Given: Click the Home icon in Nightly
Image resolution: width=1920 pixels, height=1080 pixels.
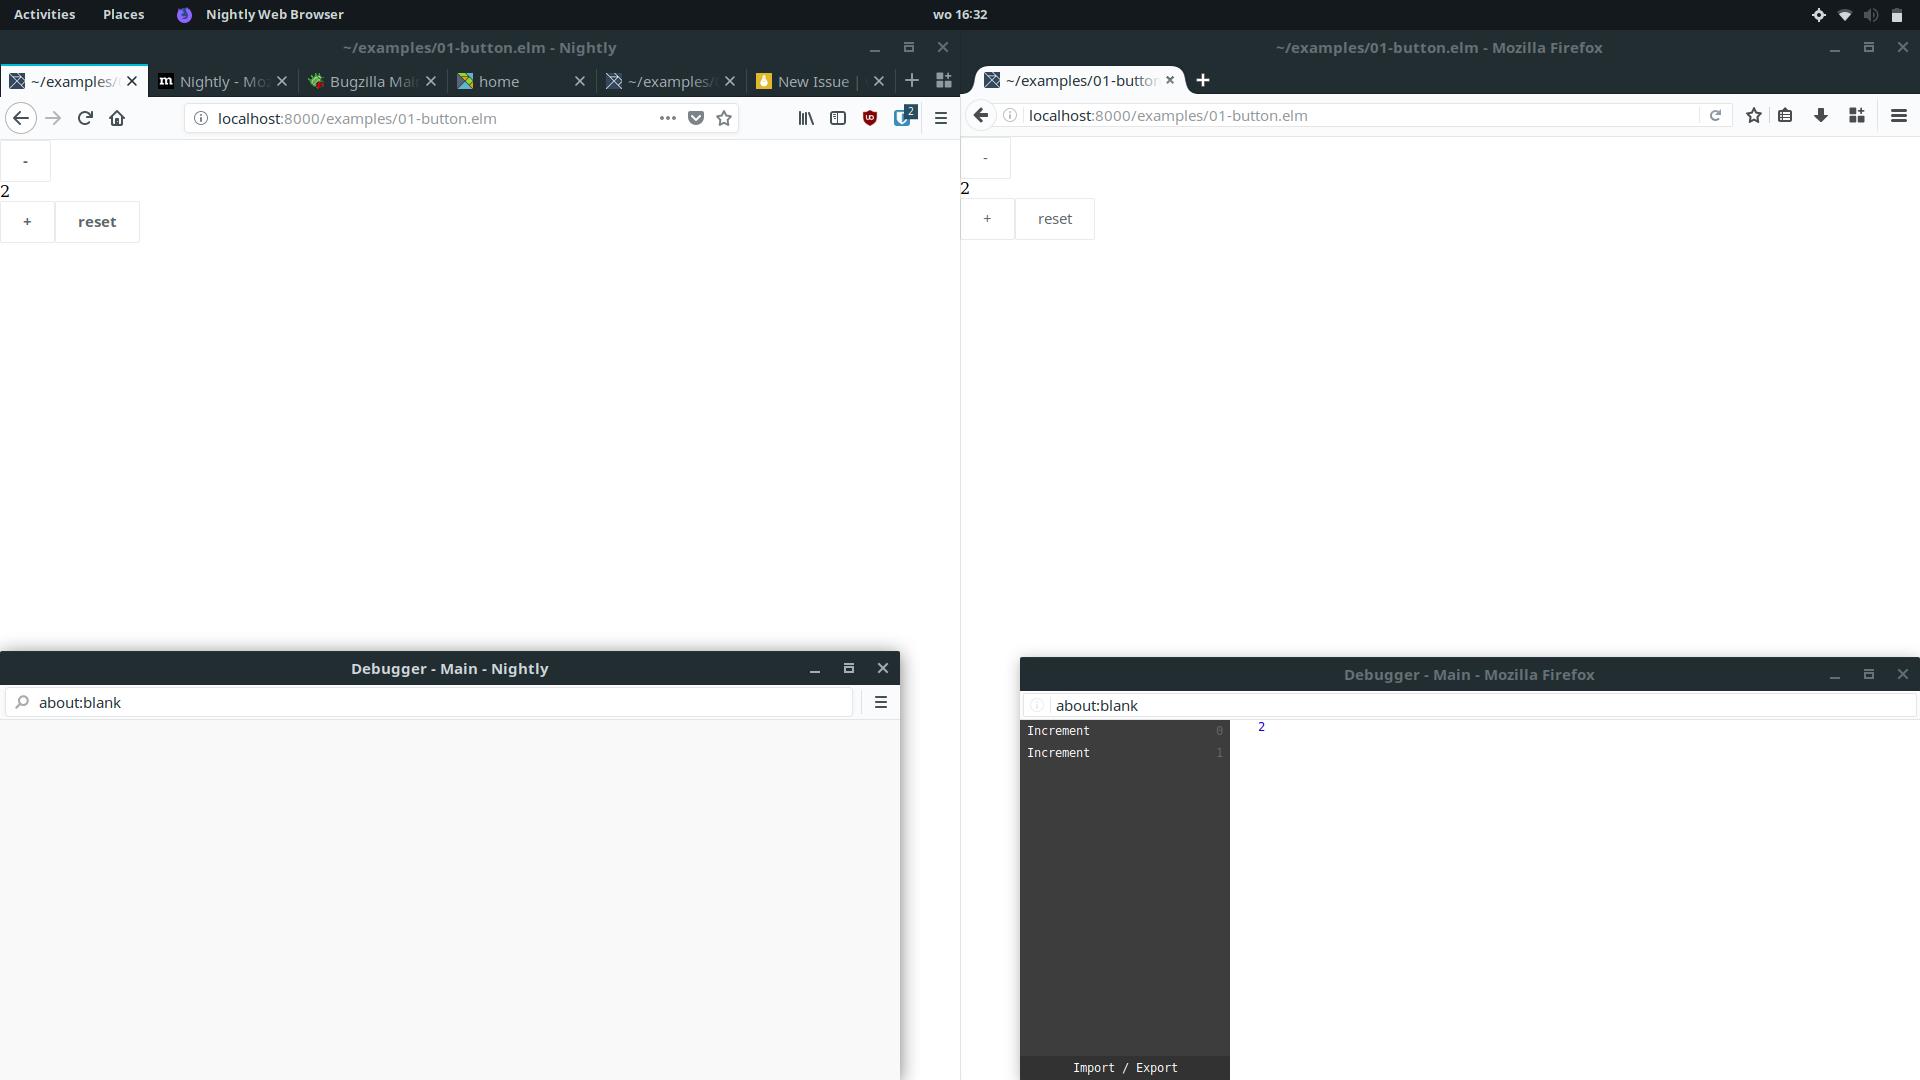Looking at the screenshot, I should click(117, 118).
